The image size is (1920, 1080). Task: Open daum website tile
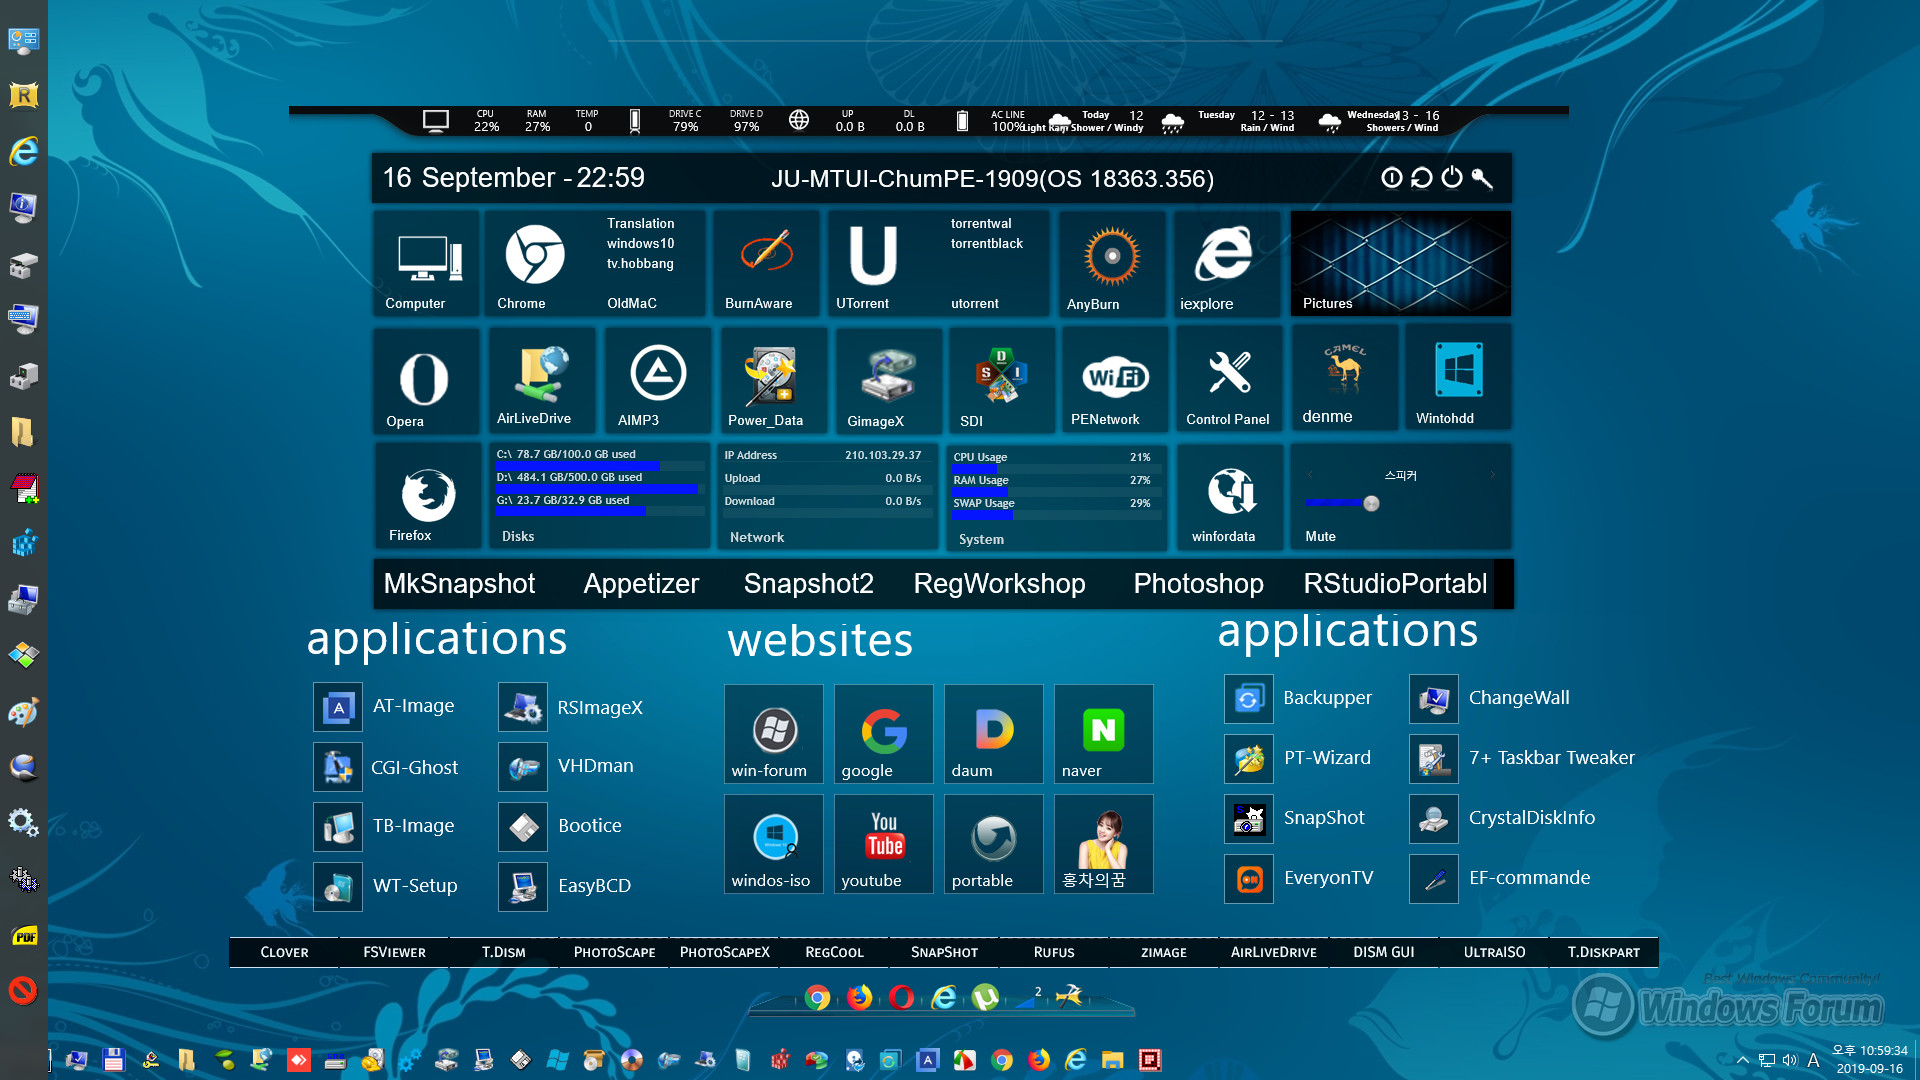tap(993, 734)
